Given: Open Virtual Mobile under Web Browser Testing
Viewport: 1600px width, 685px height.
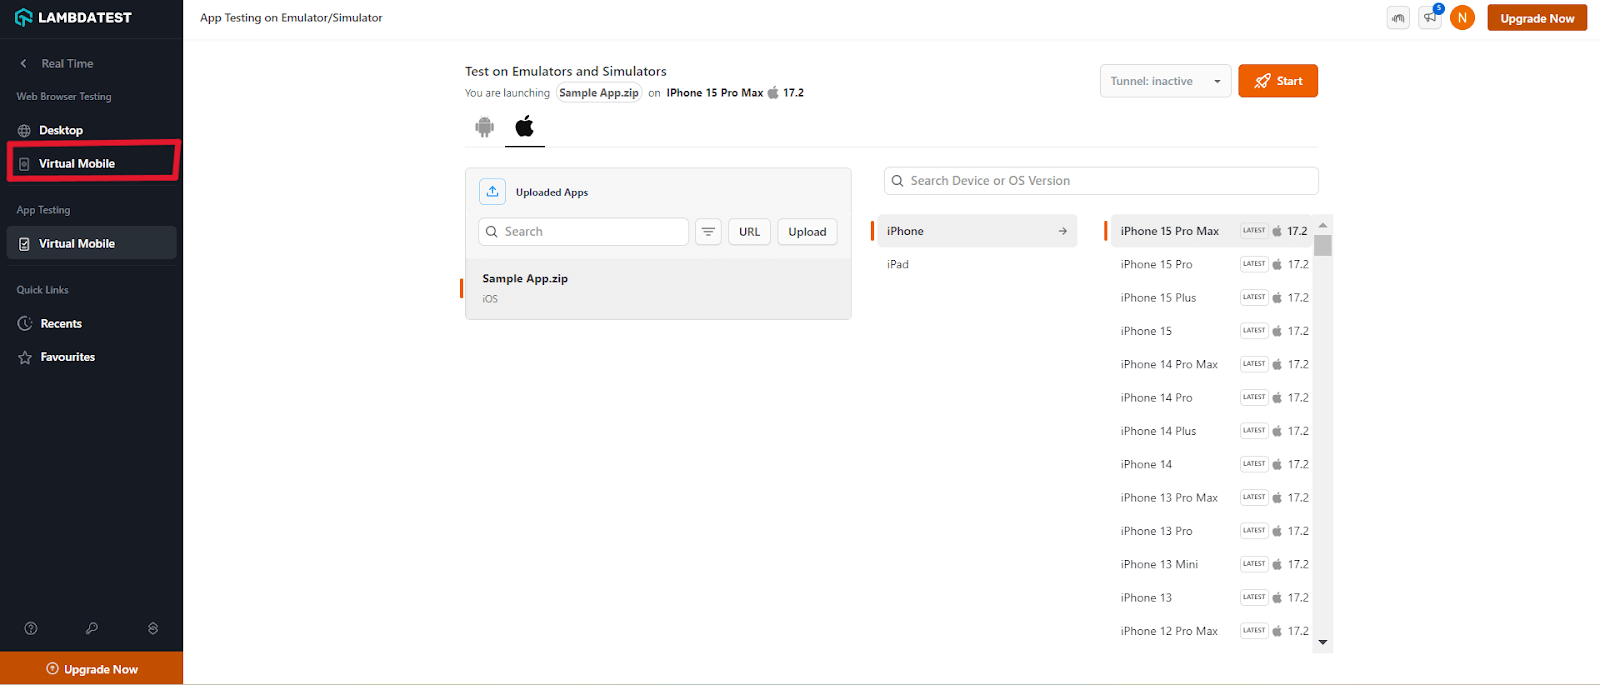Looking at the screenshot, I should click(x=91, y=163).
